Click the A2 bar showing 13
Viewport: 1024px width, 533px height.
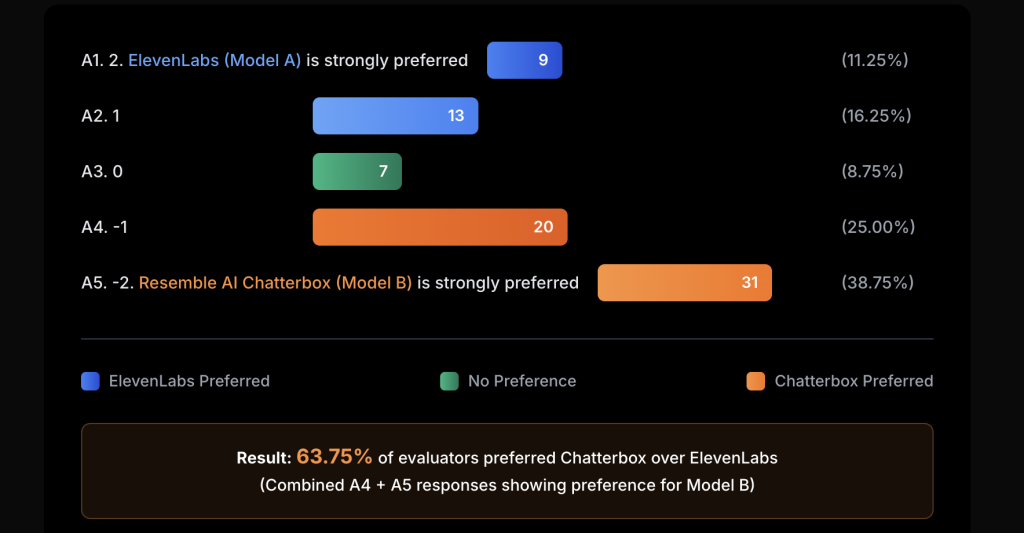point(395,116)
